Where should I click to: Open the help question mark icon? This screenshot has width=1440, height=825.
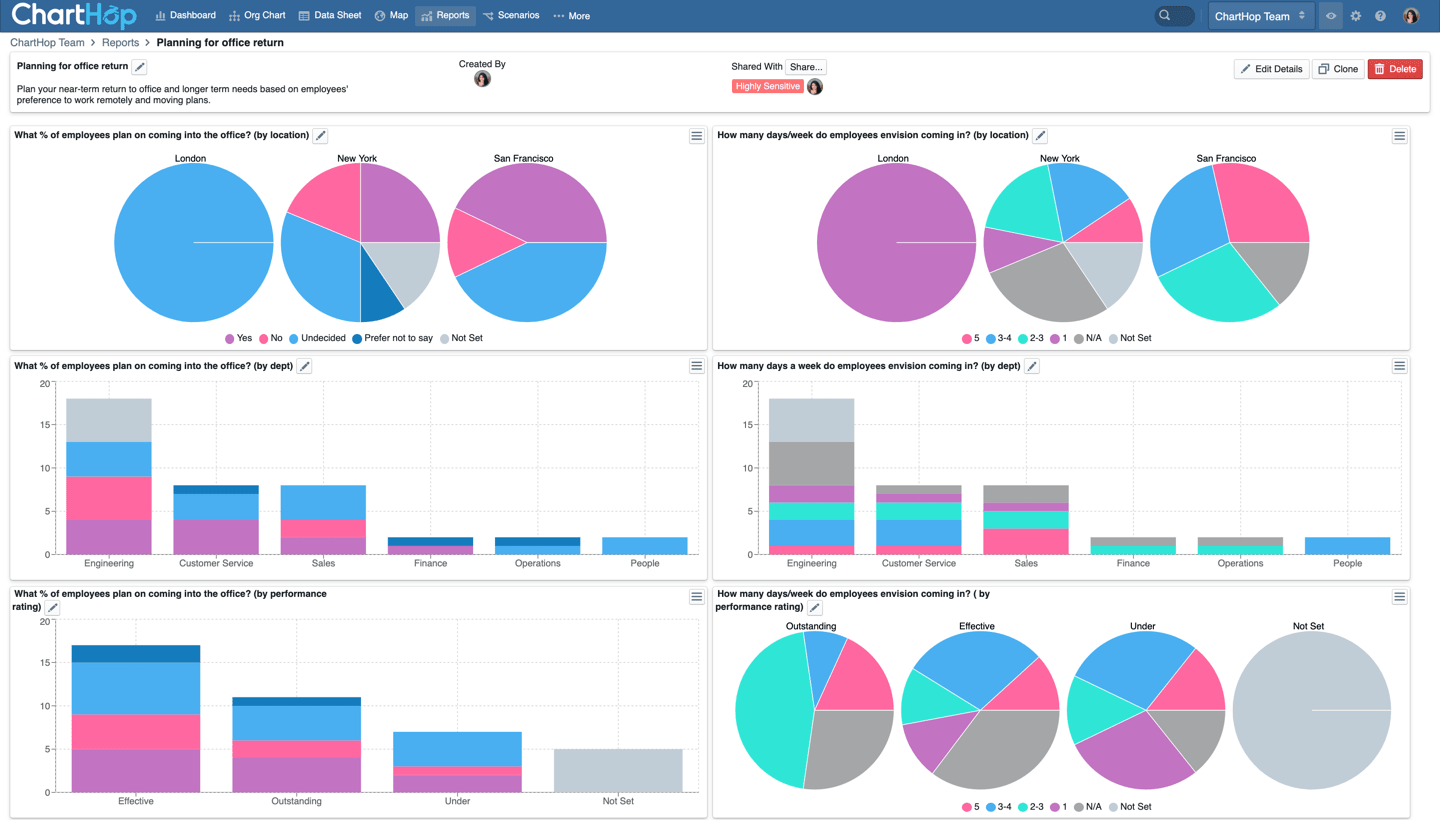(1380, 16)
